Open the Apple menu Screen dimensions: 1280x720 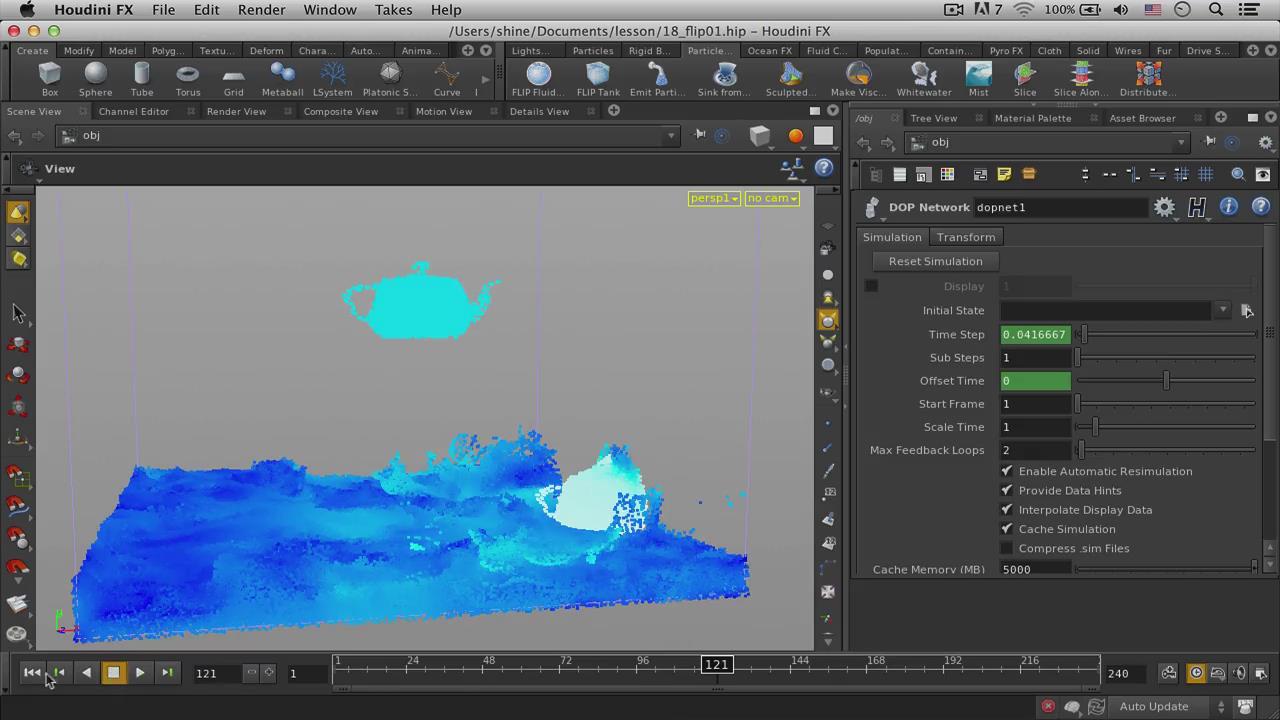pos(27,9)
